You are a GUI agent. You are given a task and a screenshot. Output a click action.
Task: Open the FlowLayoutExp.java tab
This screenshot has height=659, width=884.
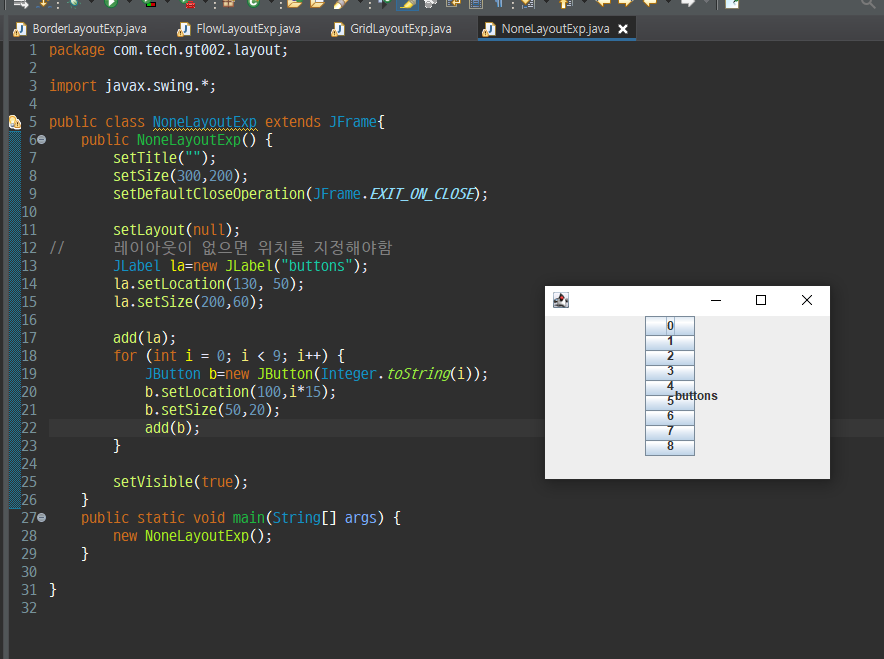[x=250, y=29]
